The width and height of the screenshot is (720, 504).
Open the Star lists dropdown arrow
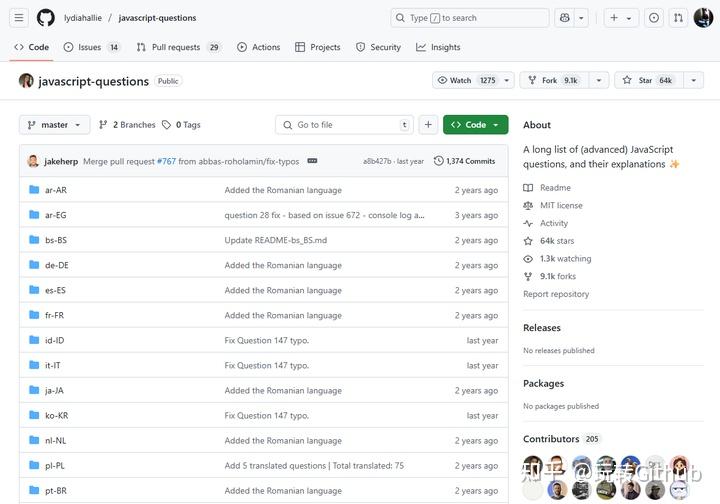(693, 80)
